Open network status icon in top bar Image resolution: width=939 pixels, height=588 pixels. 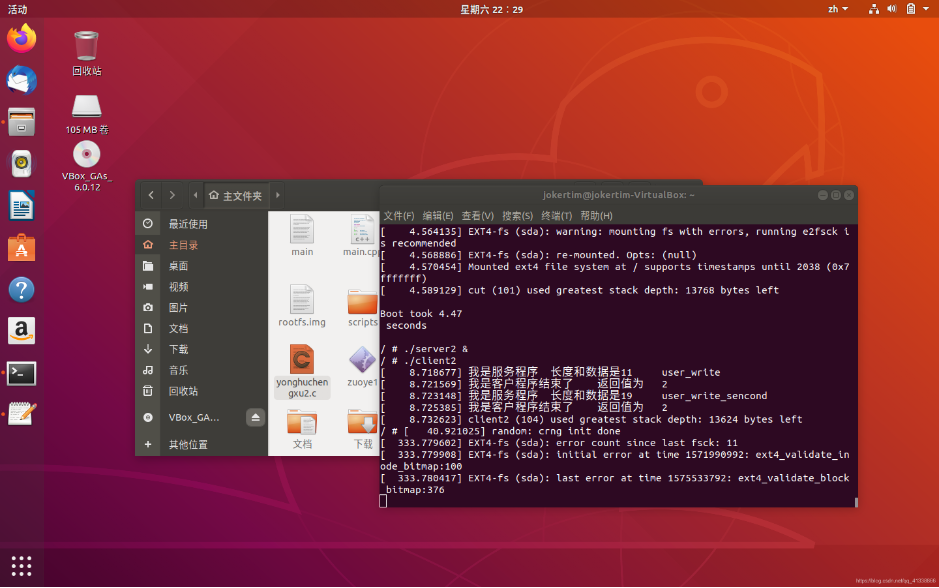[x=874, y=9]
